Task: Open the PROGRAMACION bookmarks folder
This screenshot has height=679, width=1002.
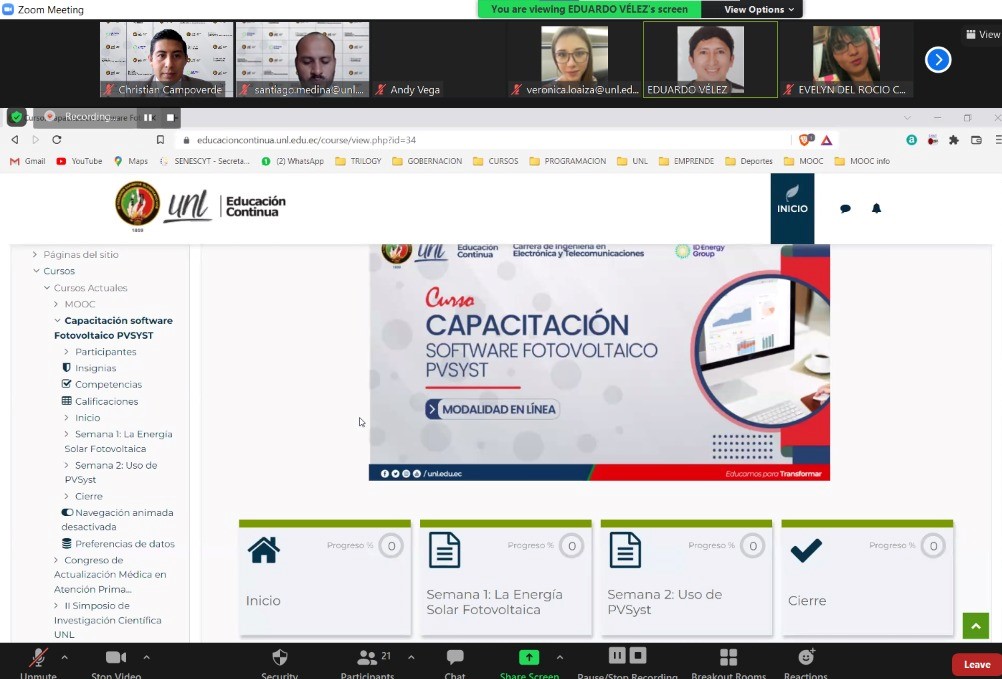Action: pyautogui.click(x=568, y=161)
